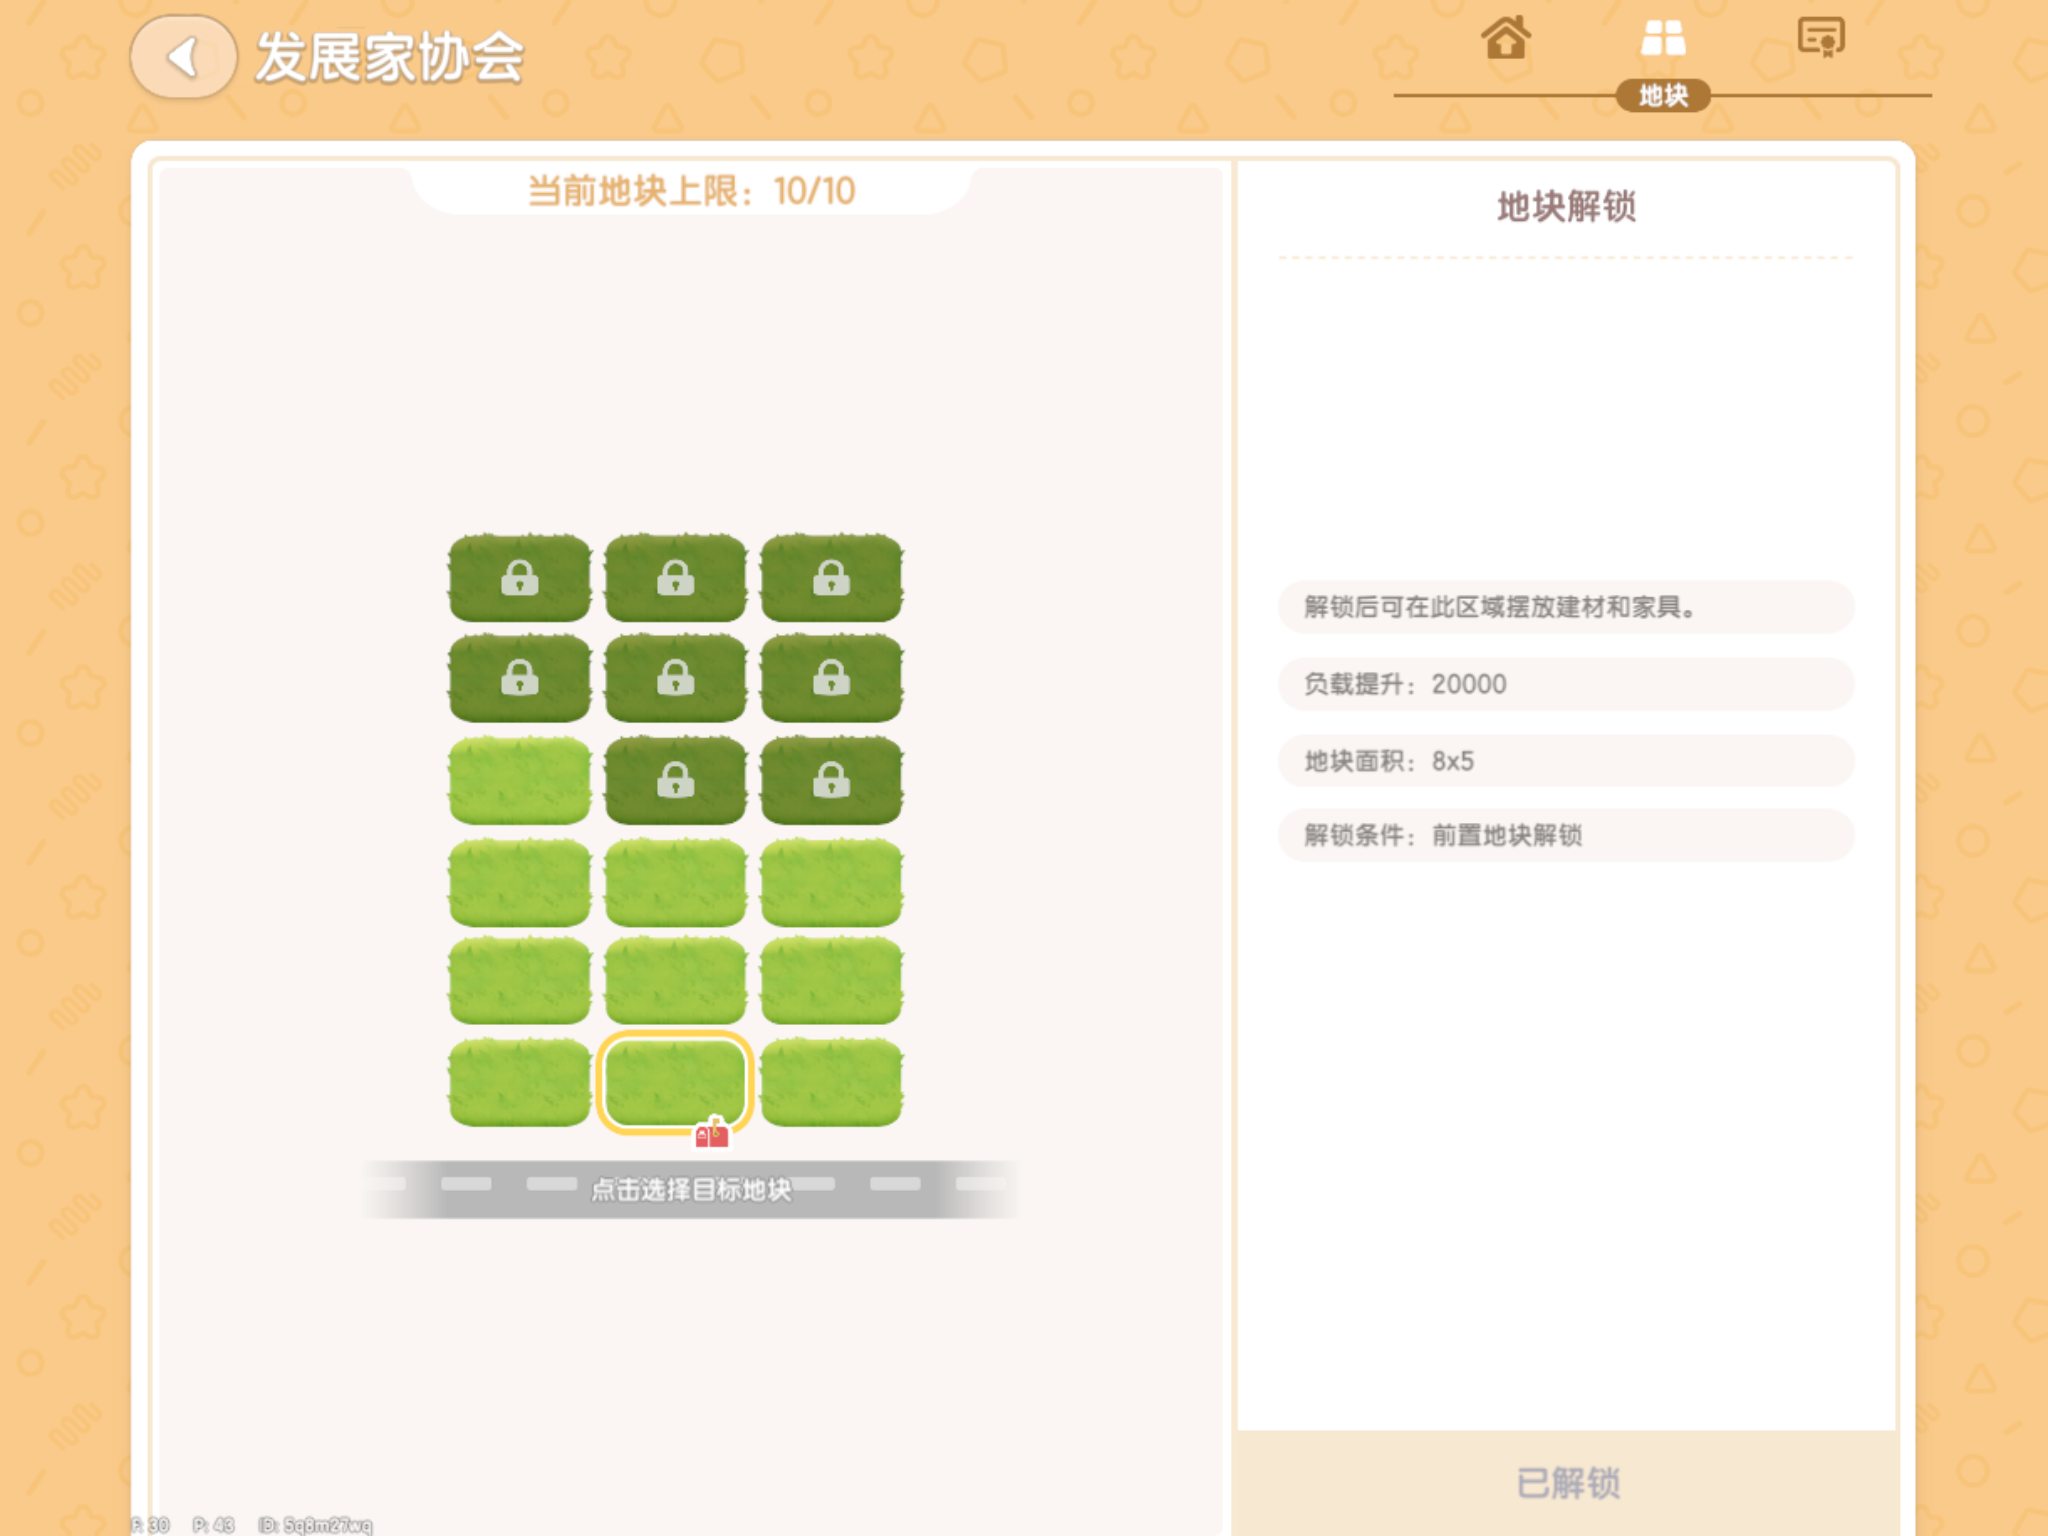Go back with the arrow button
The image size is (2048, 1536).
pyautogui.click(x=184, y=57)
